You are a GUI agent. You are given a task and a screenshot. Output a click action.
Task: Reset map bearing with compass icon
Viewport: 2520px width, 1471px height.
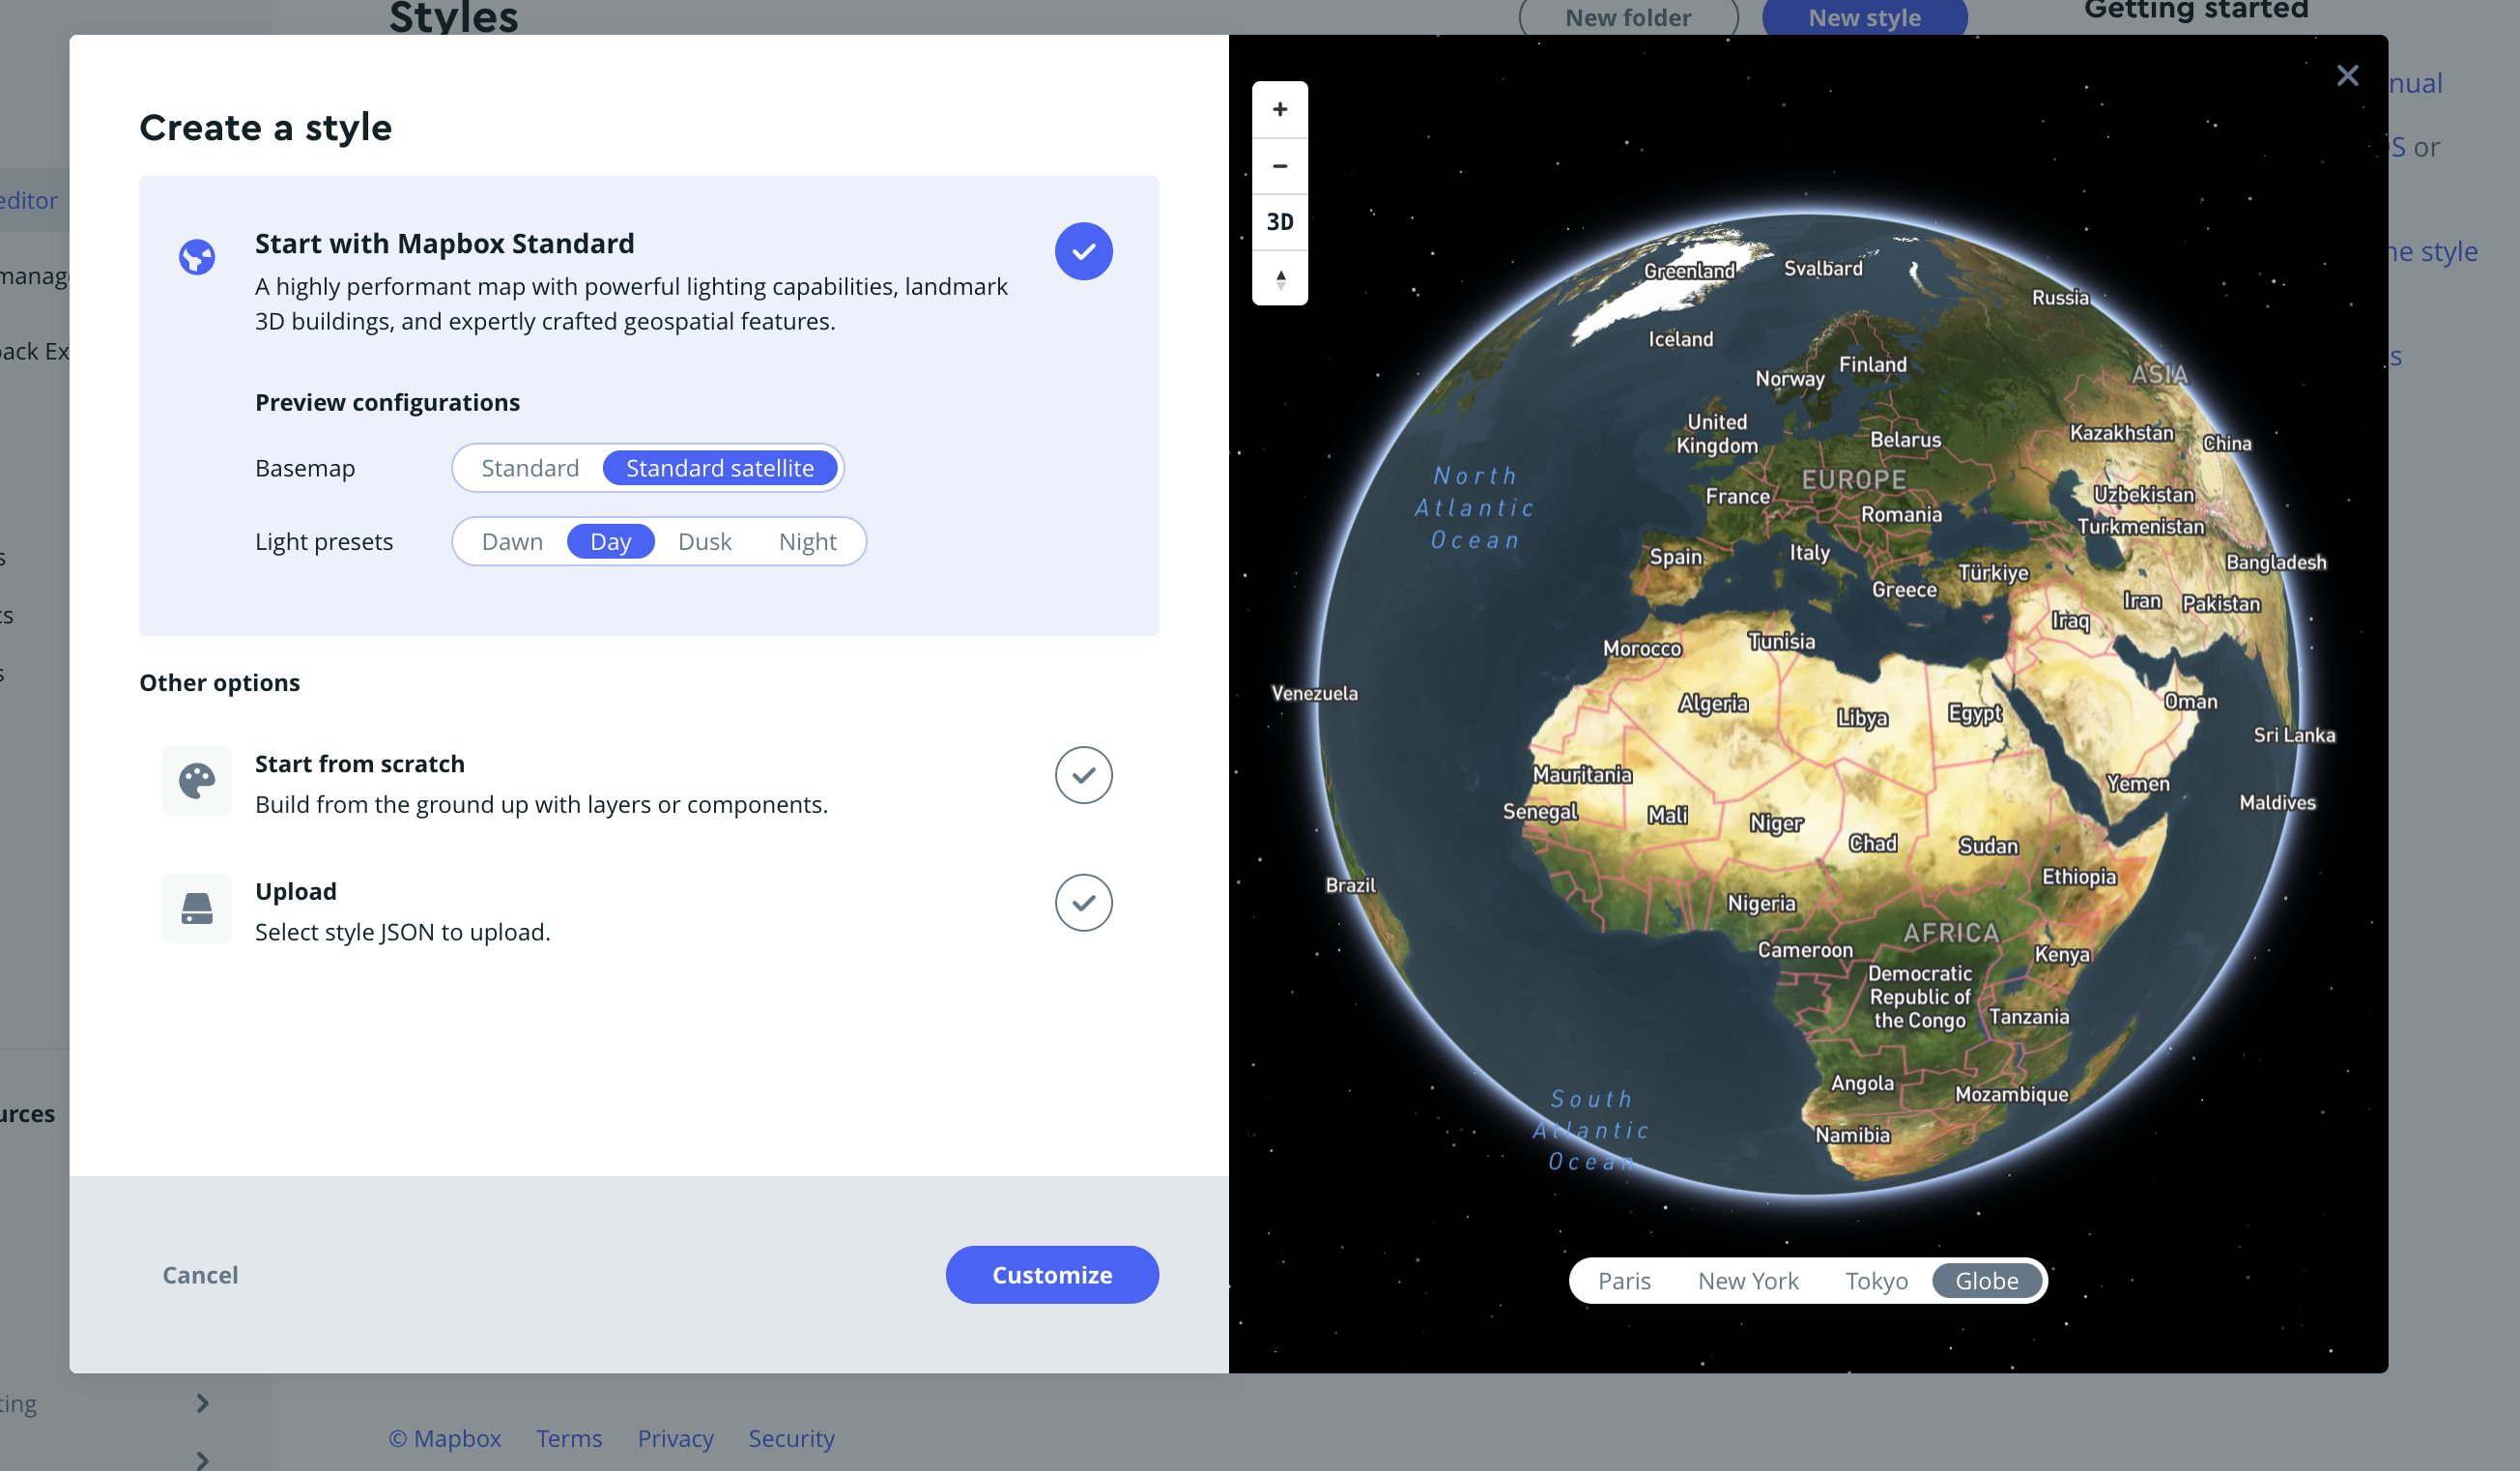tap(1279, 279)
